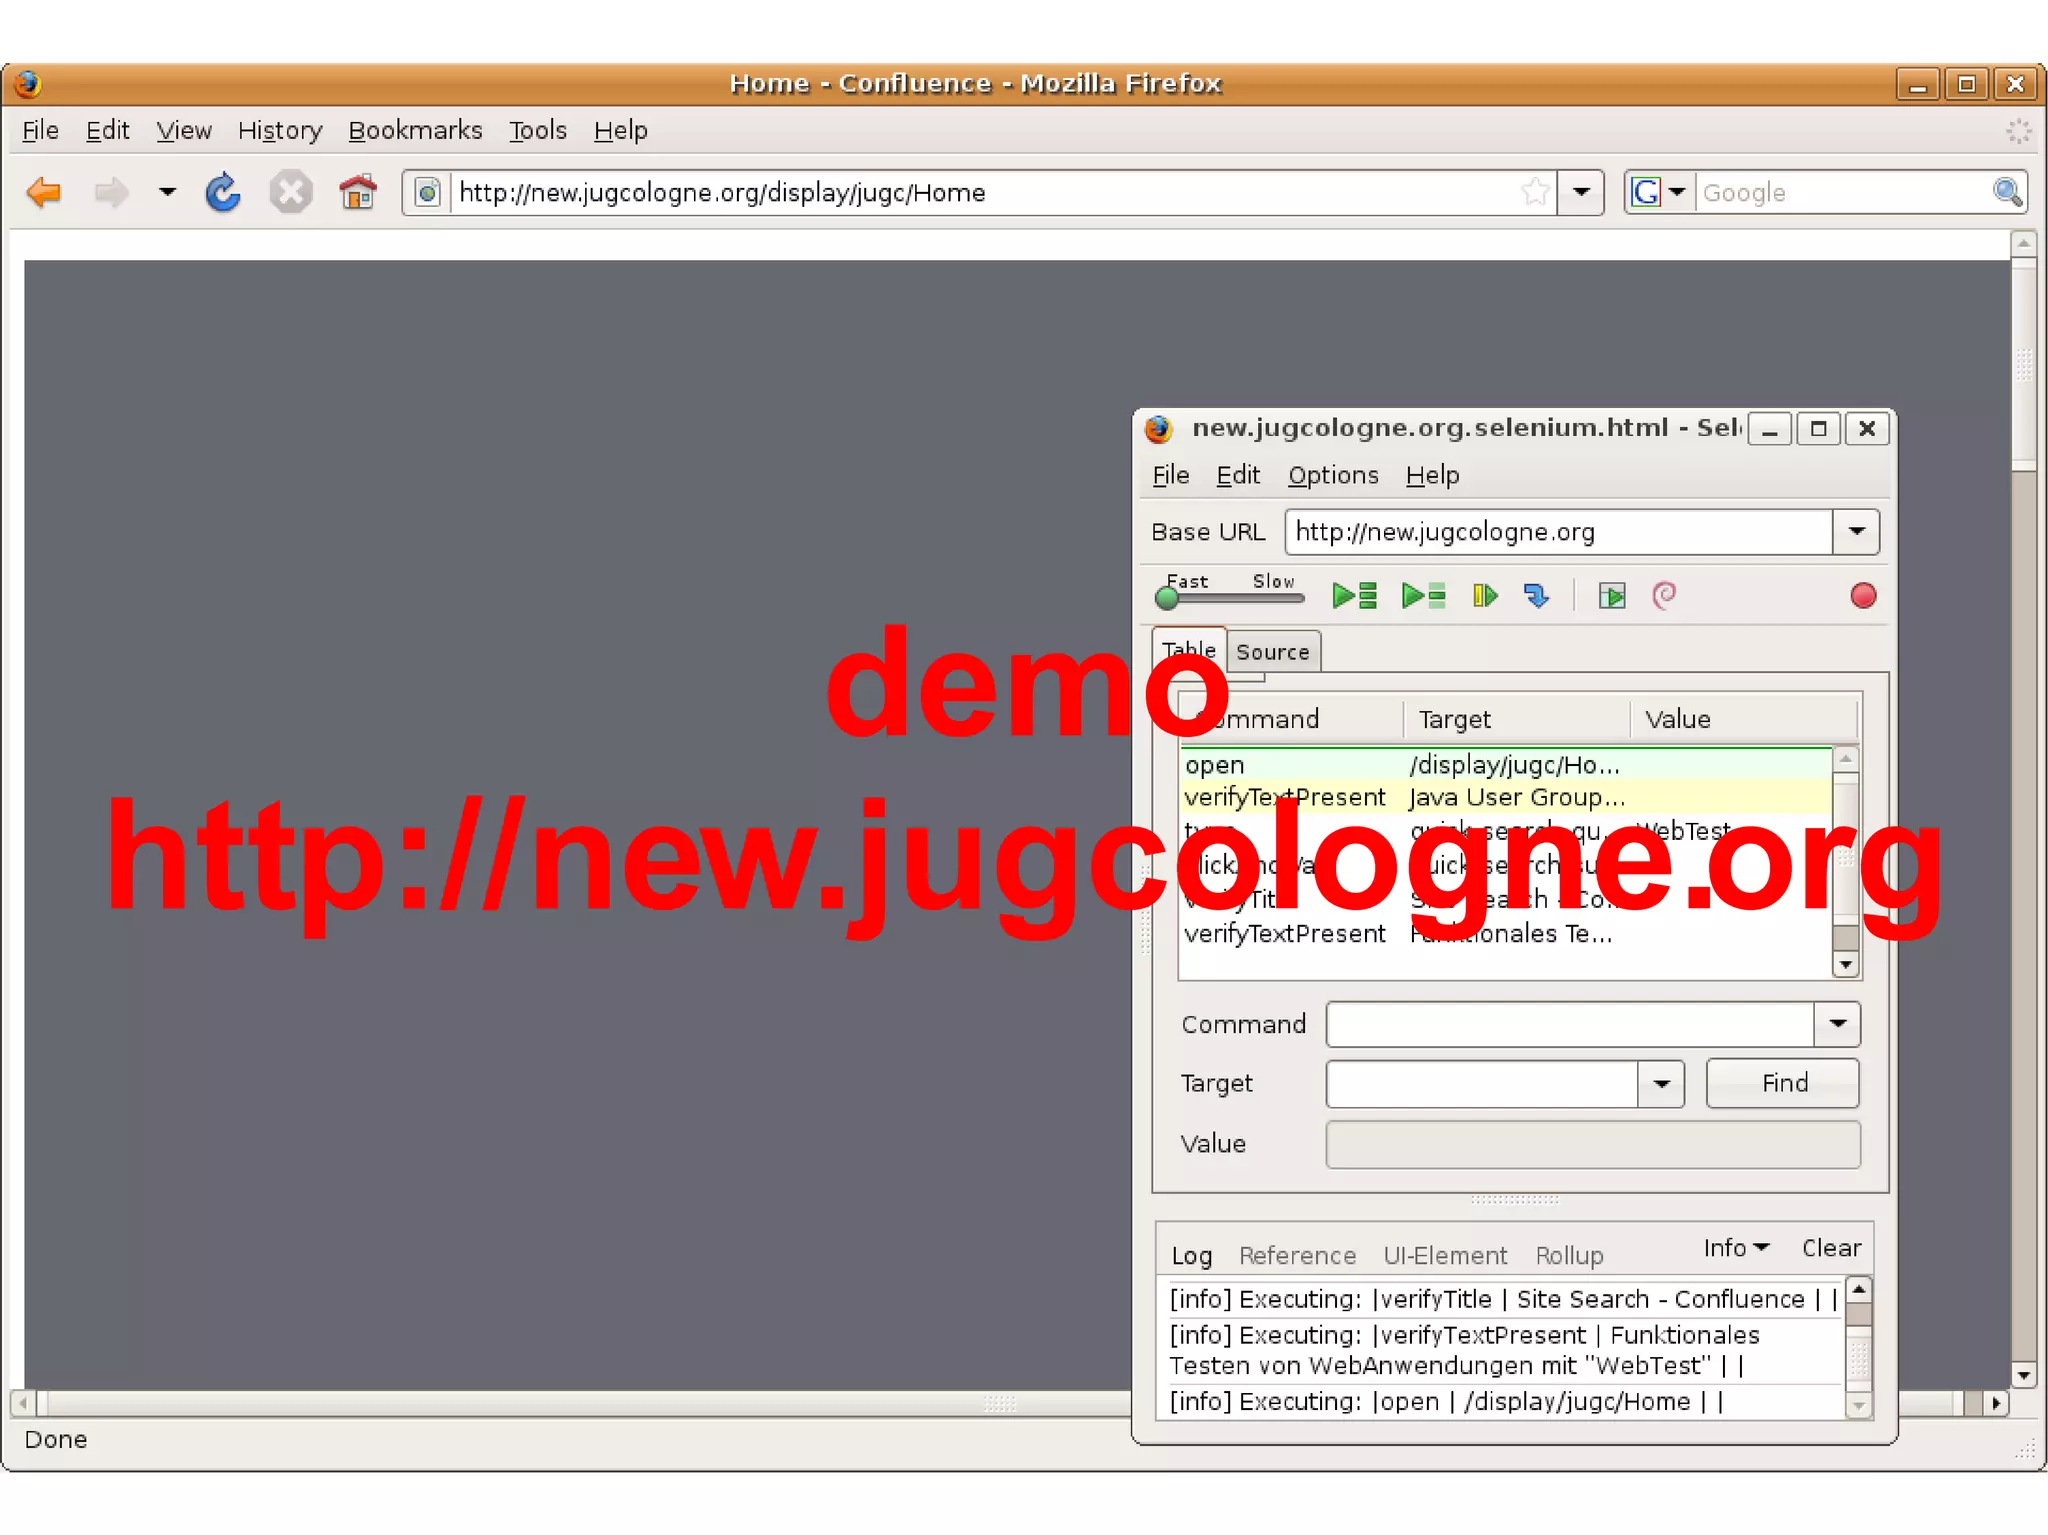Open Firefox Edit menu
2048x1535 pixels.
[107, 131]
